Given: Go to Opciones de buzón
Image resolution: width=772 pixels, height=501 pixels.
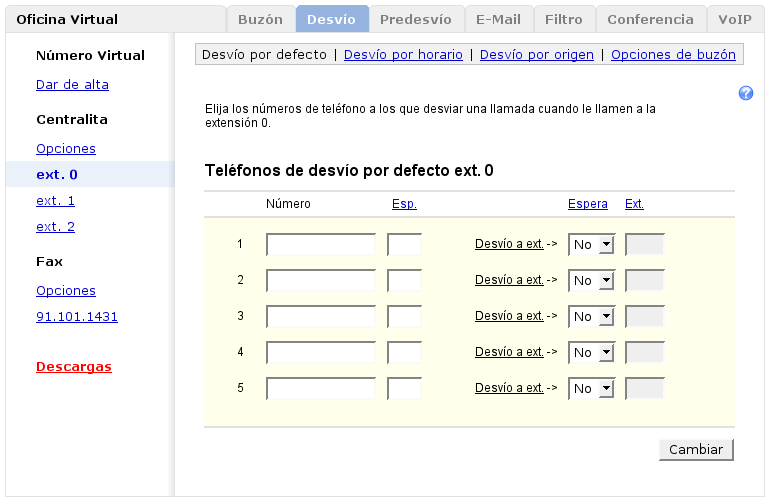Looking at the screenshot, I should tap(673, 55).
